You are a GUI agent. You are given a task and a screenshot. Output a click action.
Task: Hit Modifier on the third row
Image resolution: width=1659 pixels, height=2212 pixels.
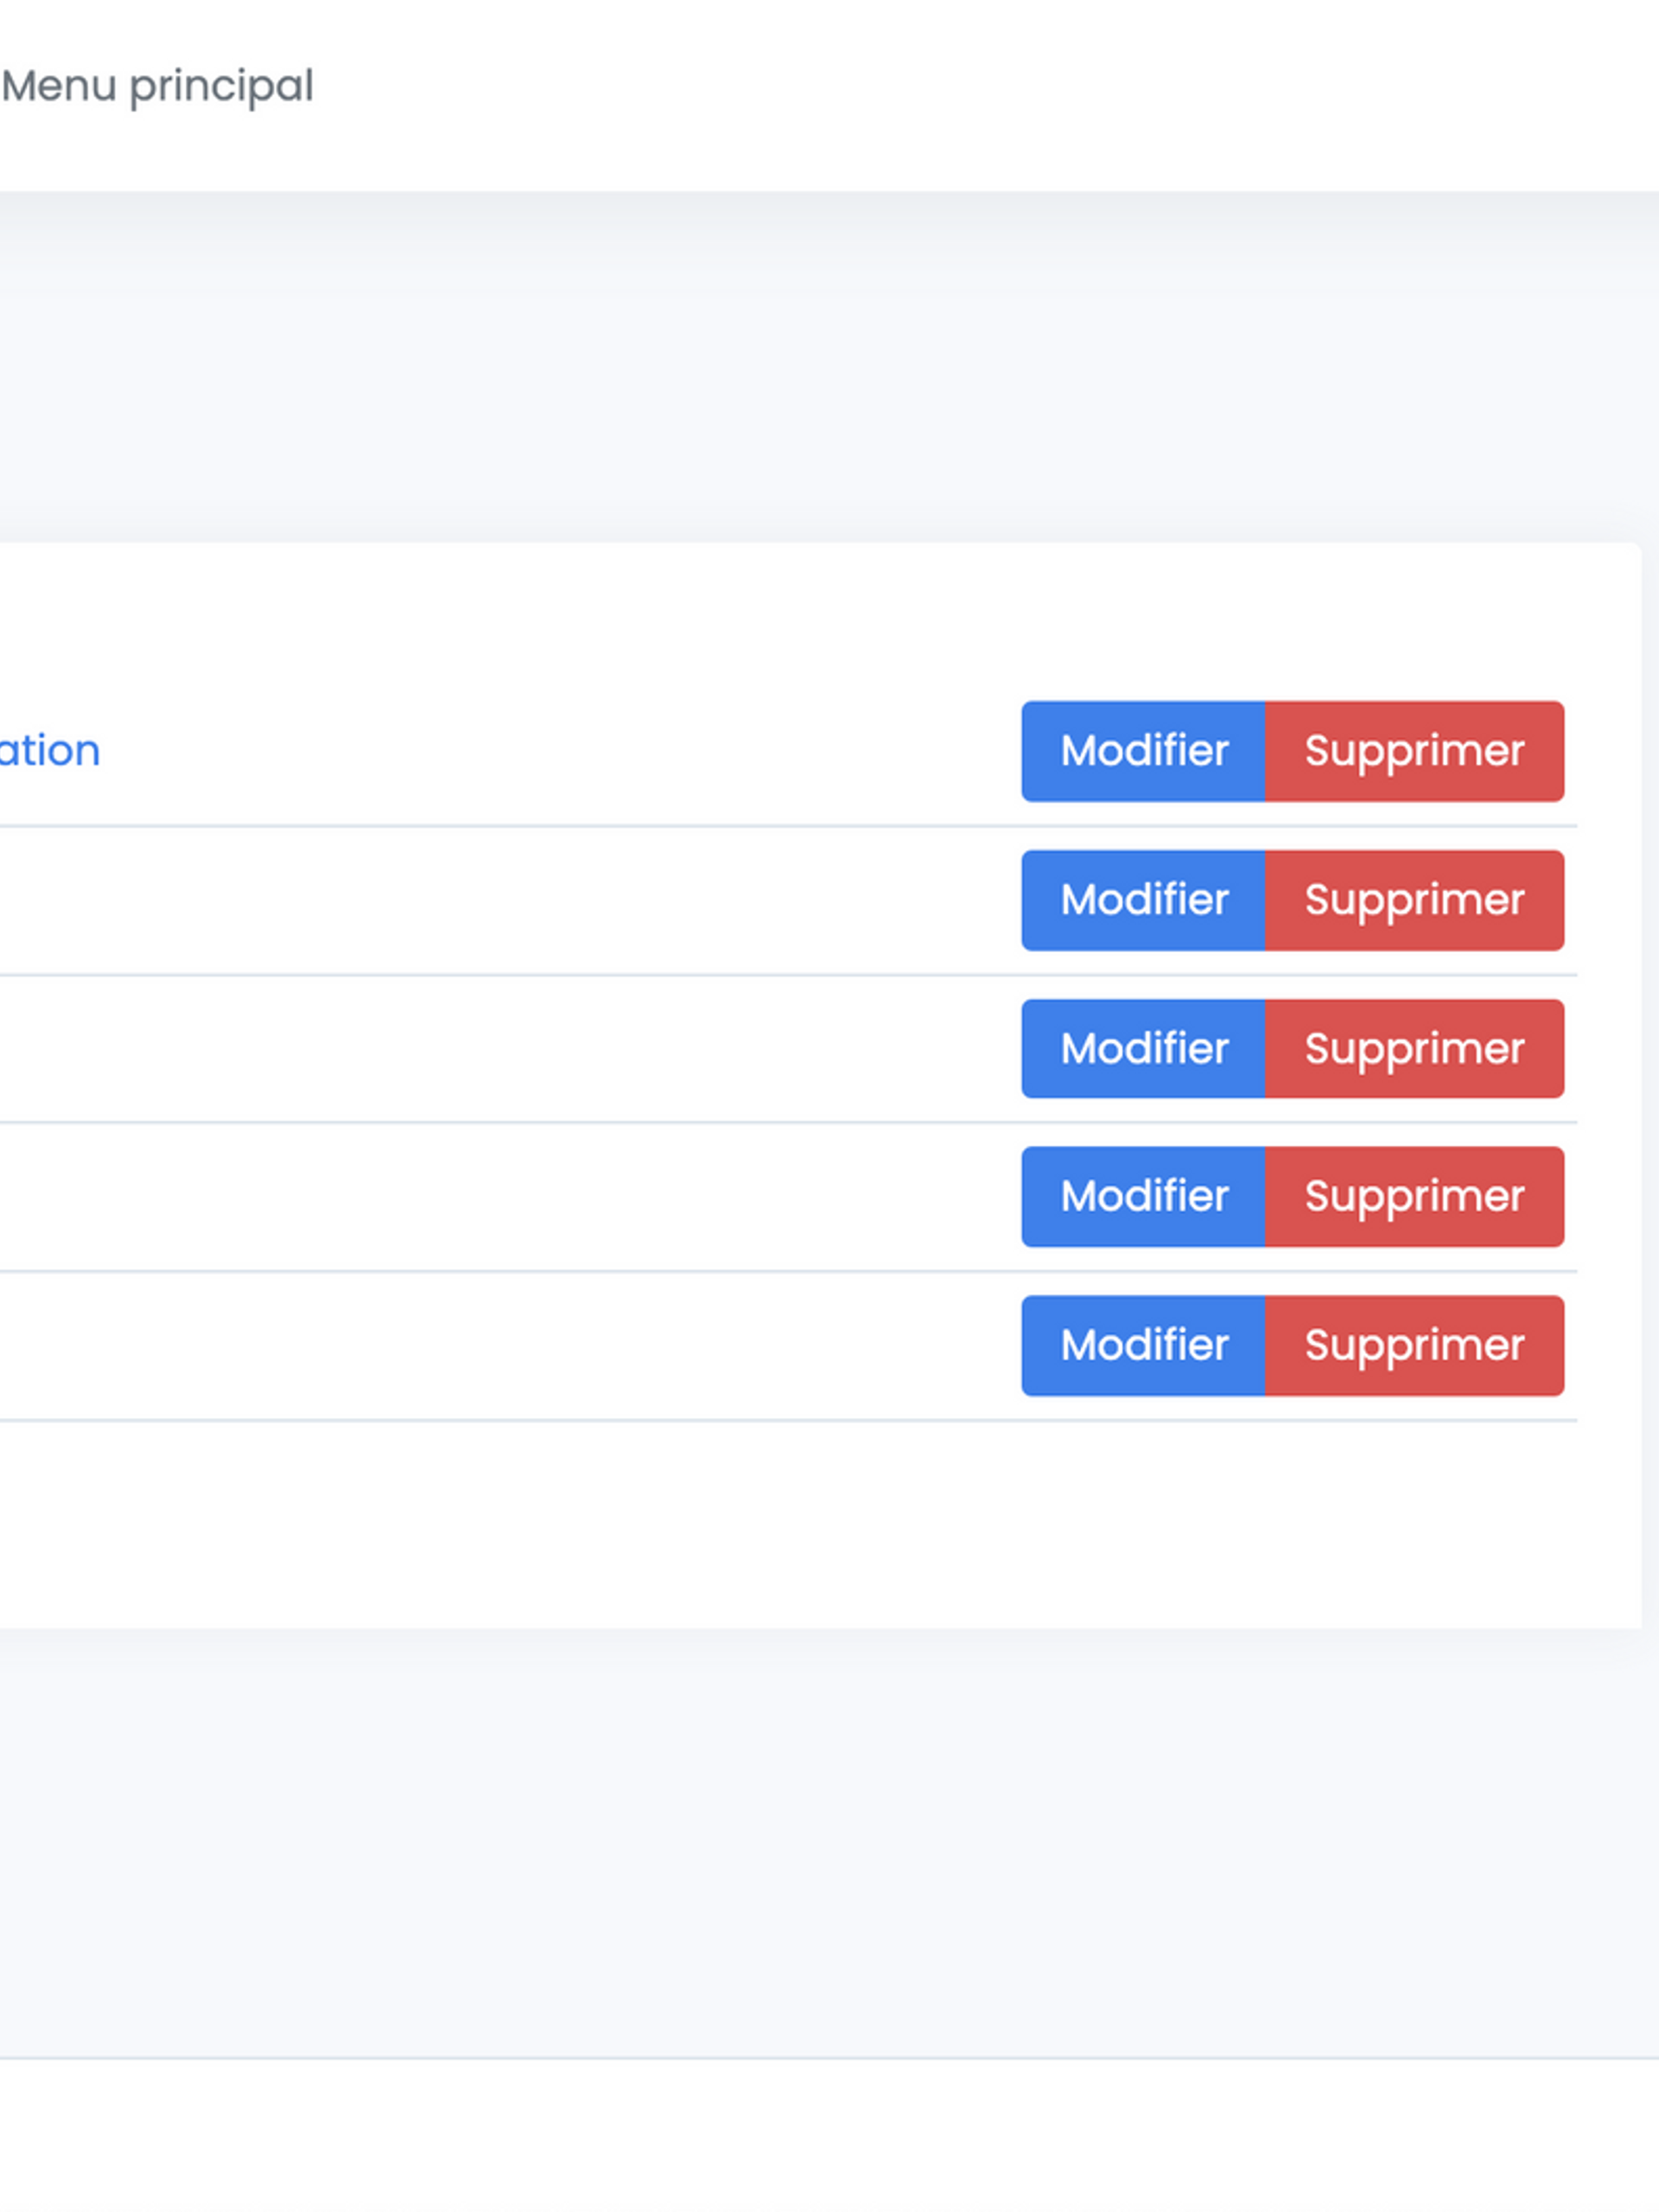point(1143,1049)
